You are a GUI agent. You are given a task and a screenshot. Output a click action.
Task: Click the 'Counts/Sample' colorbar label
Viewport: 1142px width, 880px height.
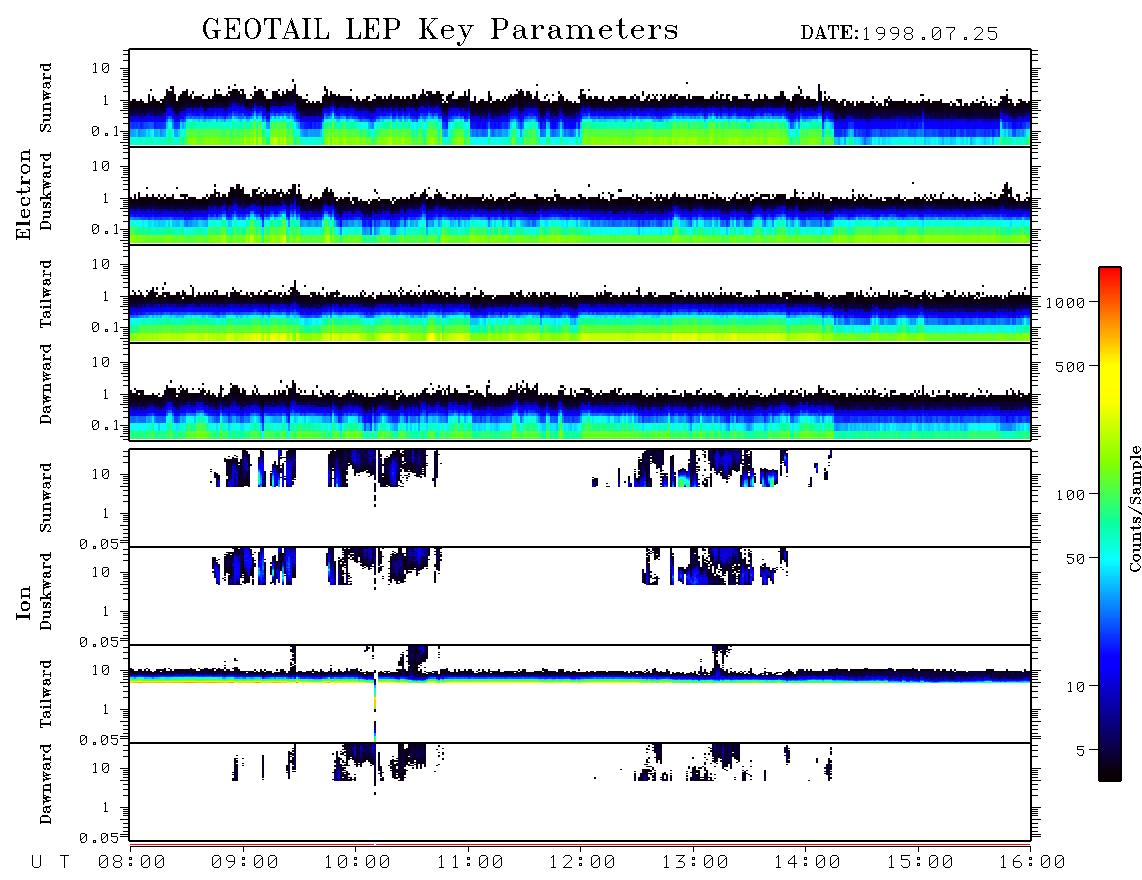1134,508
